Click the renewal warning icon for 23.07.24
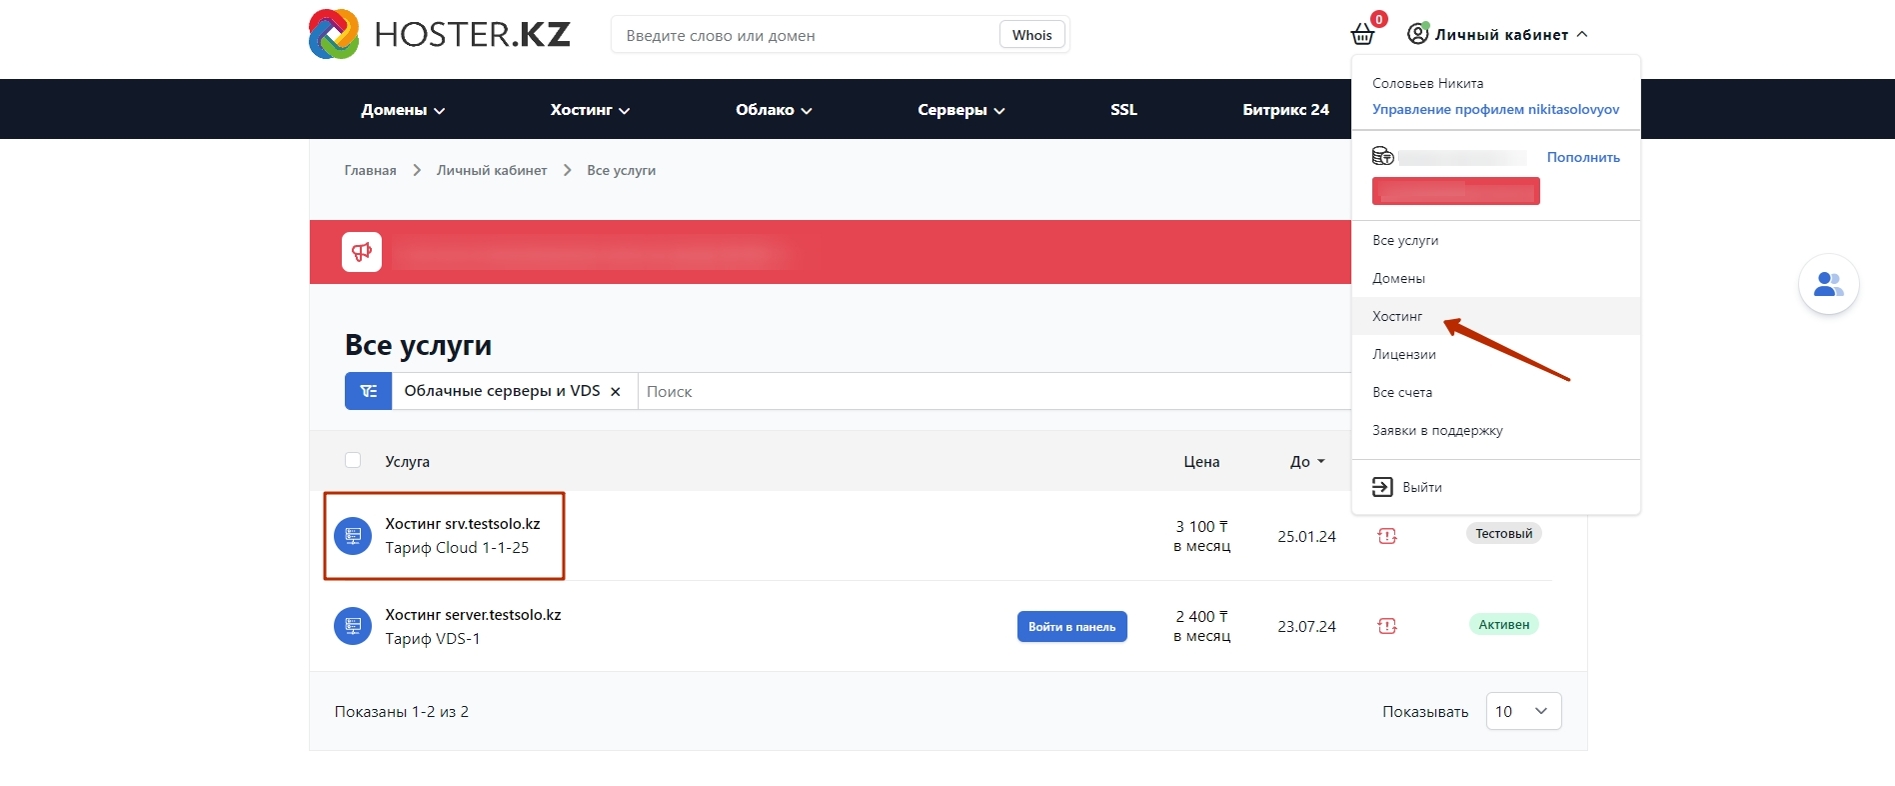Screen dimensions: 1895x786 click(1387, 626)
